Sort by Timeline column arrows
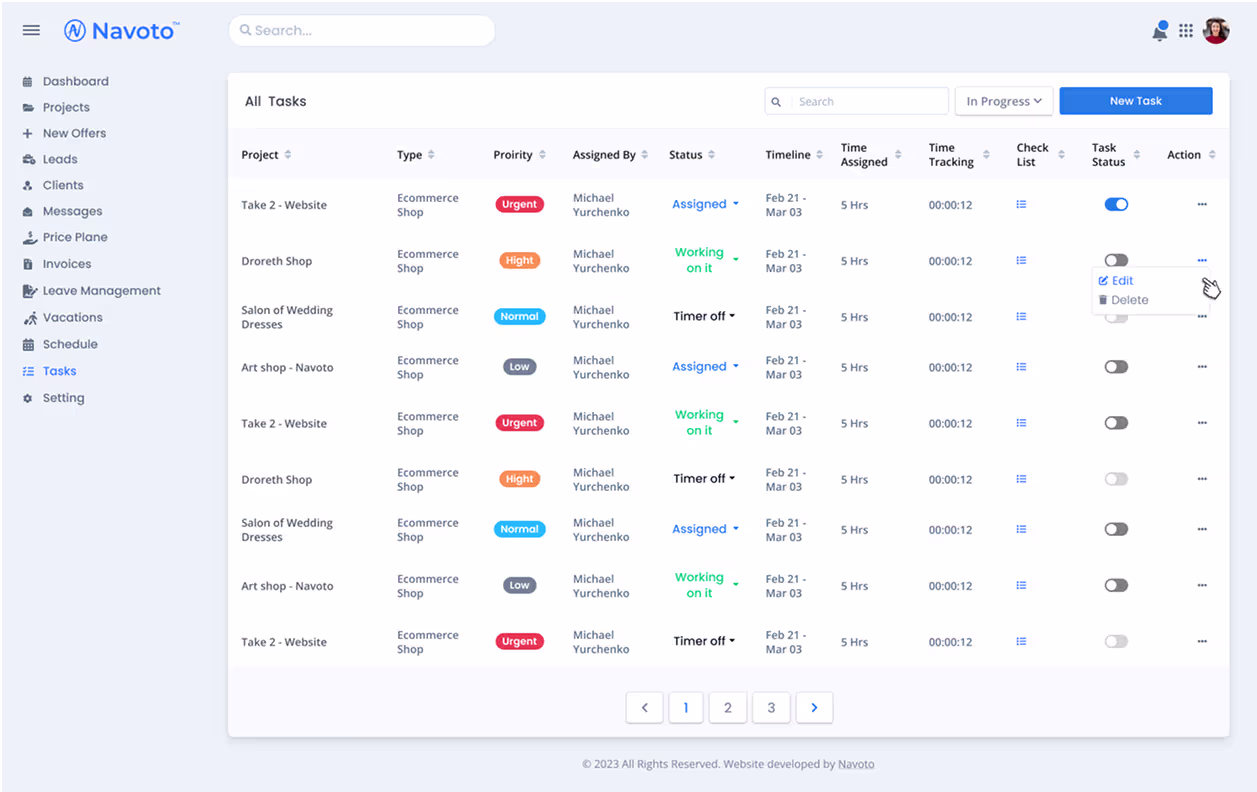This screenshot has width=1257, height=792. [x=819, y=155]
